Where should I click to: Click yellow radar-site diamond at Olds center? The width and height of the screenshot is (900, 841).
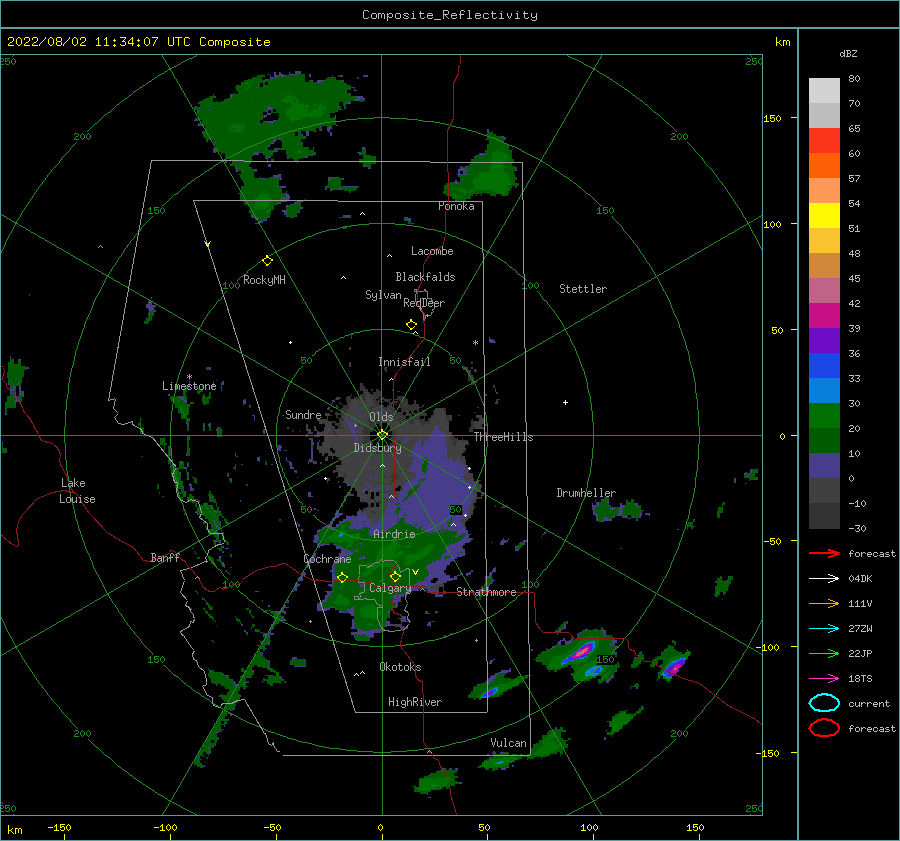click(x=382, y=435)
